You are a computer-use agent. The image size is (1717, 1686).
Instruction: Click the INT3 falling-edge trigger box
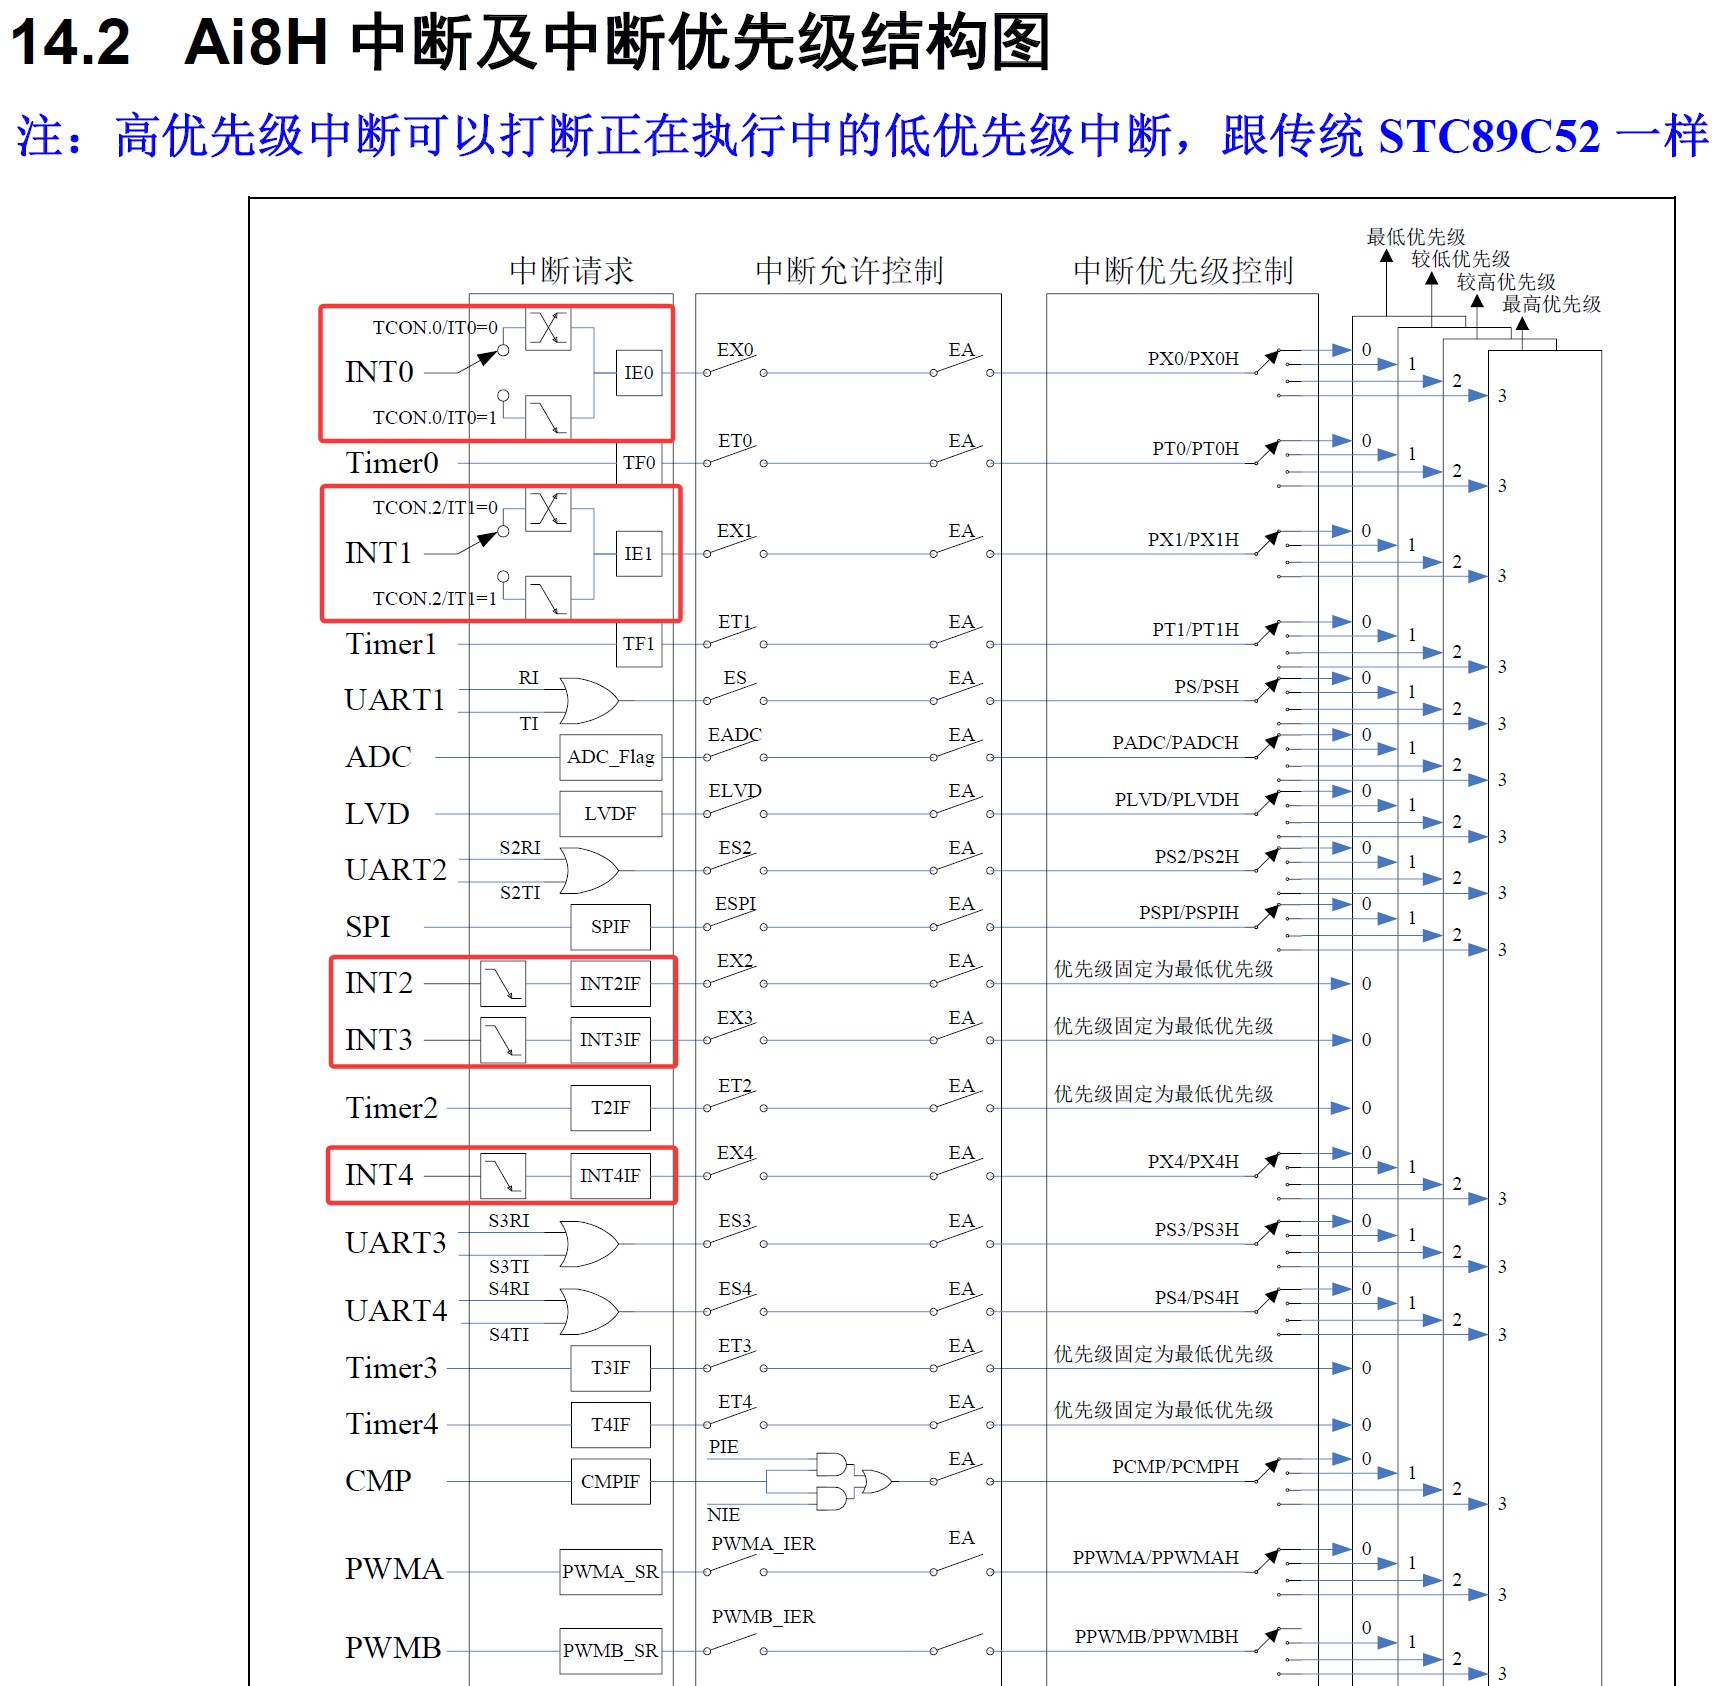502,1040
